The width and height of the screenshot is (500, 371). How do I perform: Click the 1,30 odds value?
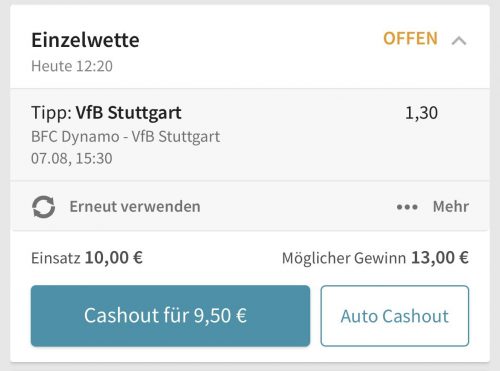[x=421, y=113]
